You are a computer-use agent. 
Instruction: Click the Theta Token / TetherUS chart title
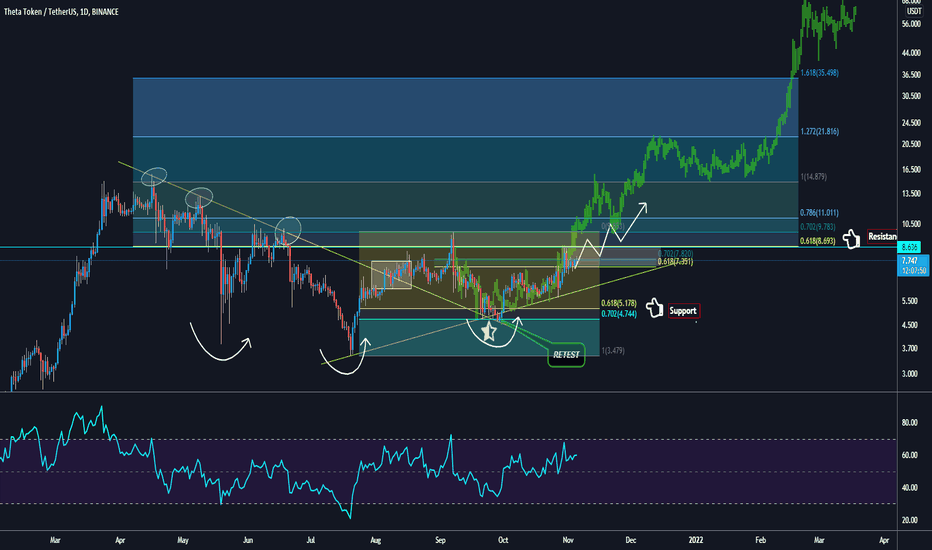coord(61,12)
